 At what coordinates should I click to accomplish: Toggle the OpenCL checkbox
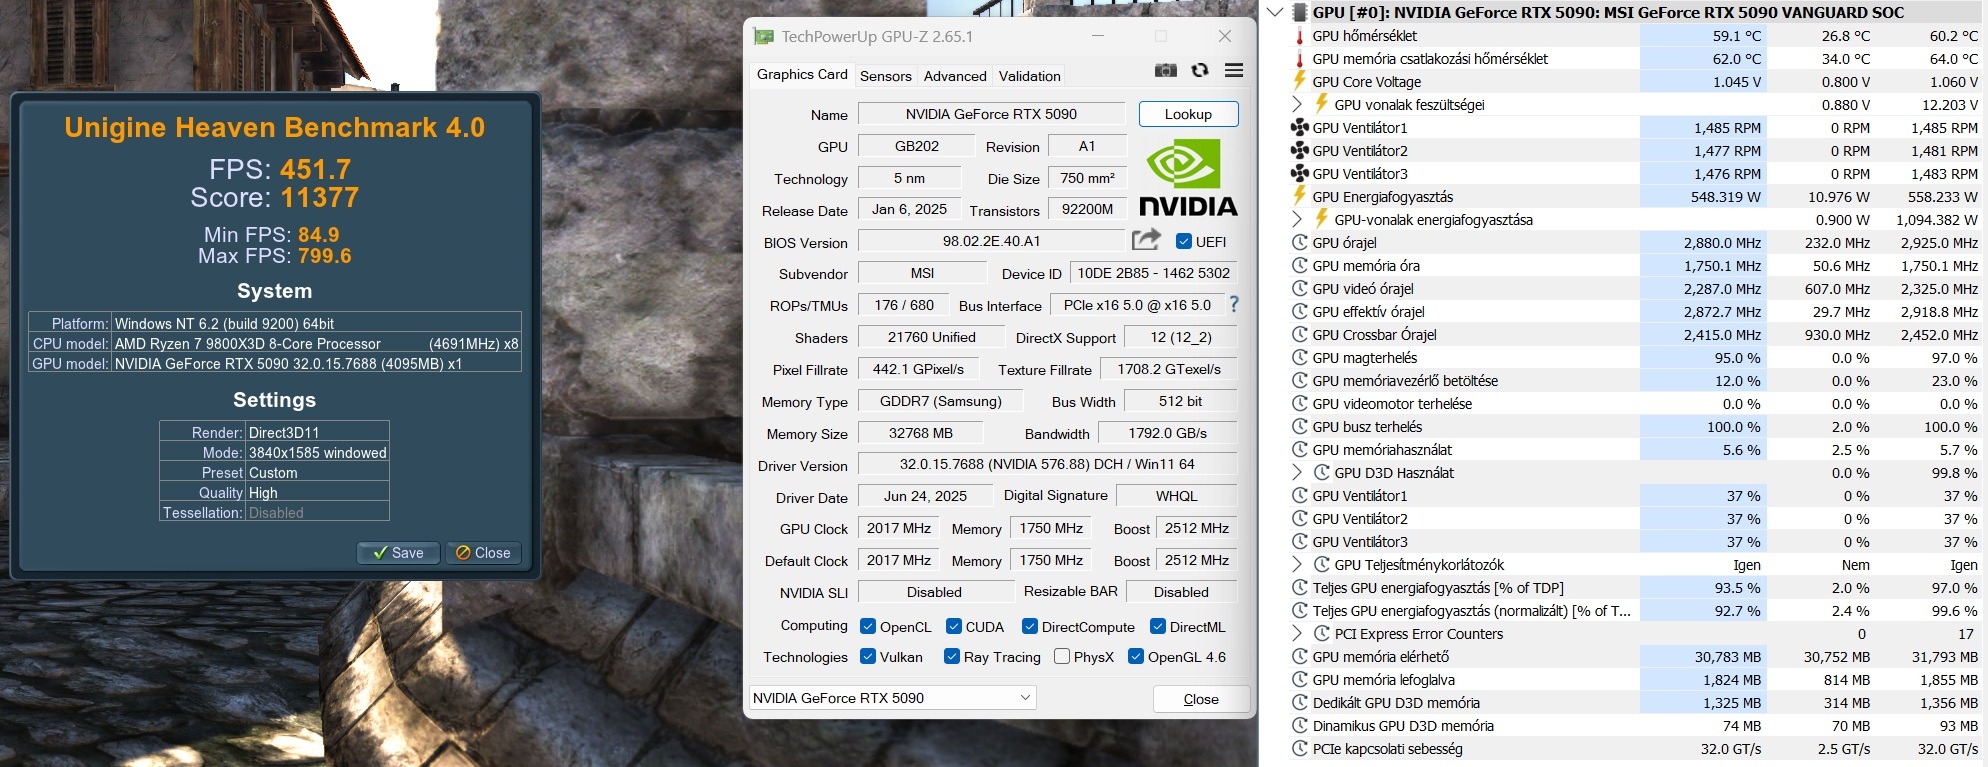868,626
